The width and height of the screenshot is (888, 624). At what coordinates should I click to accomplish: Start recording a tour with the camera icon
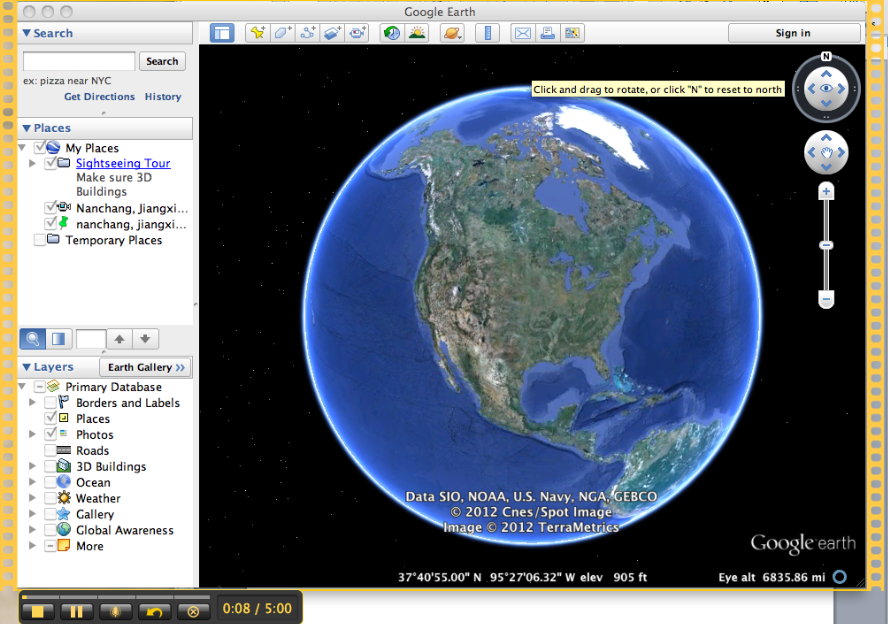click(357, 33)
